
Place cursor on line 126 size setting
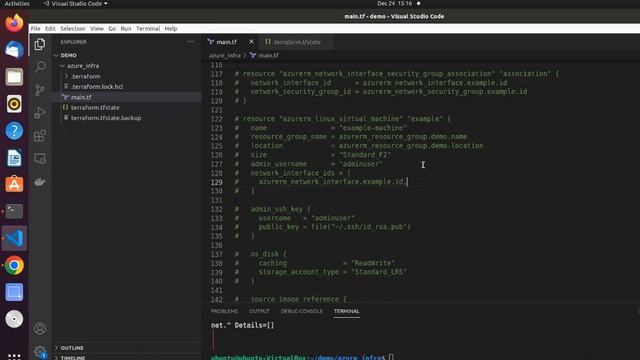[313, 155]
